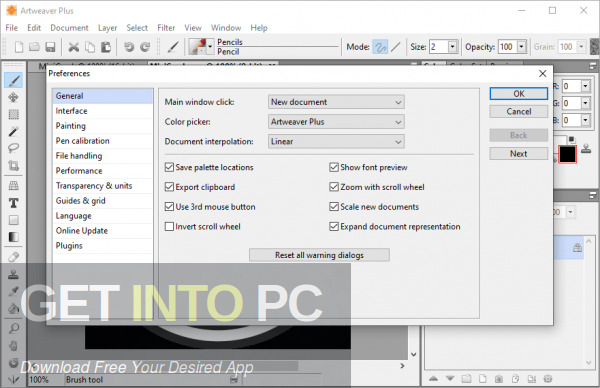The height and width of the screenshot is (388, 600).
Task: Click the Redo arrow icon
Action: pyautogui.click(x=145, y=47)
